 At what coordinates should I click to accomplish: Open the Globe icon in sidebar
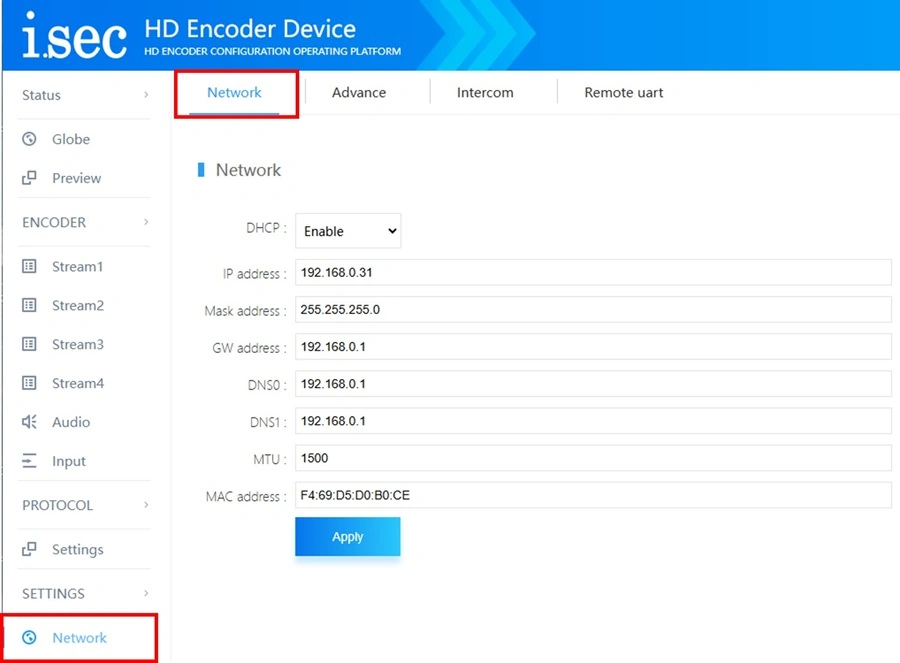click(29, 139)
